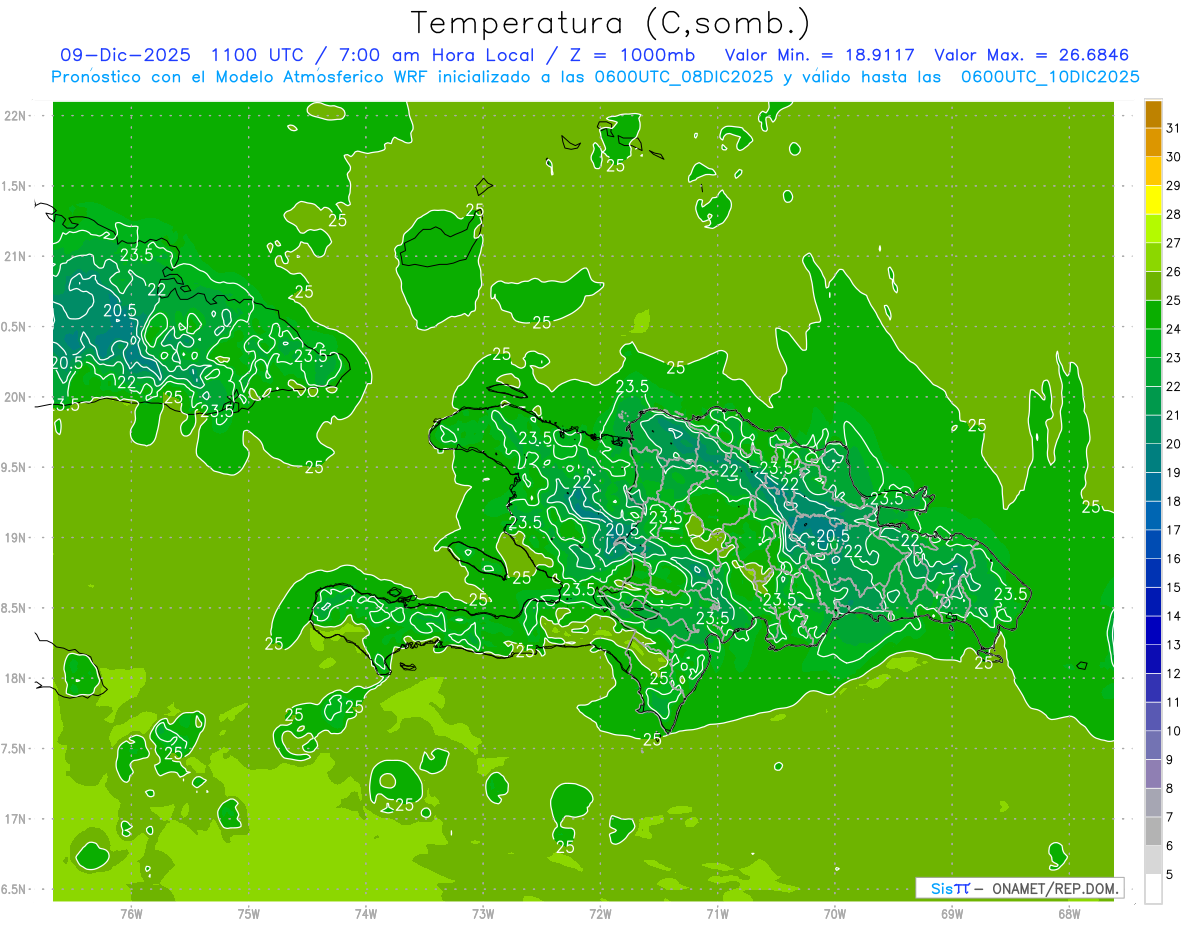Click the legend scale value "16"

coord(1173,558)
